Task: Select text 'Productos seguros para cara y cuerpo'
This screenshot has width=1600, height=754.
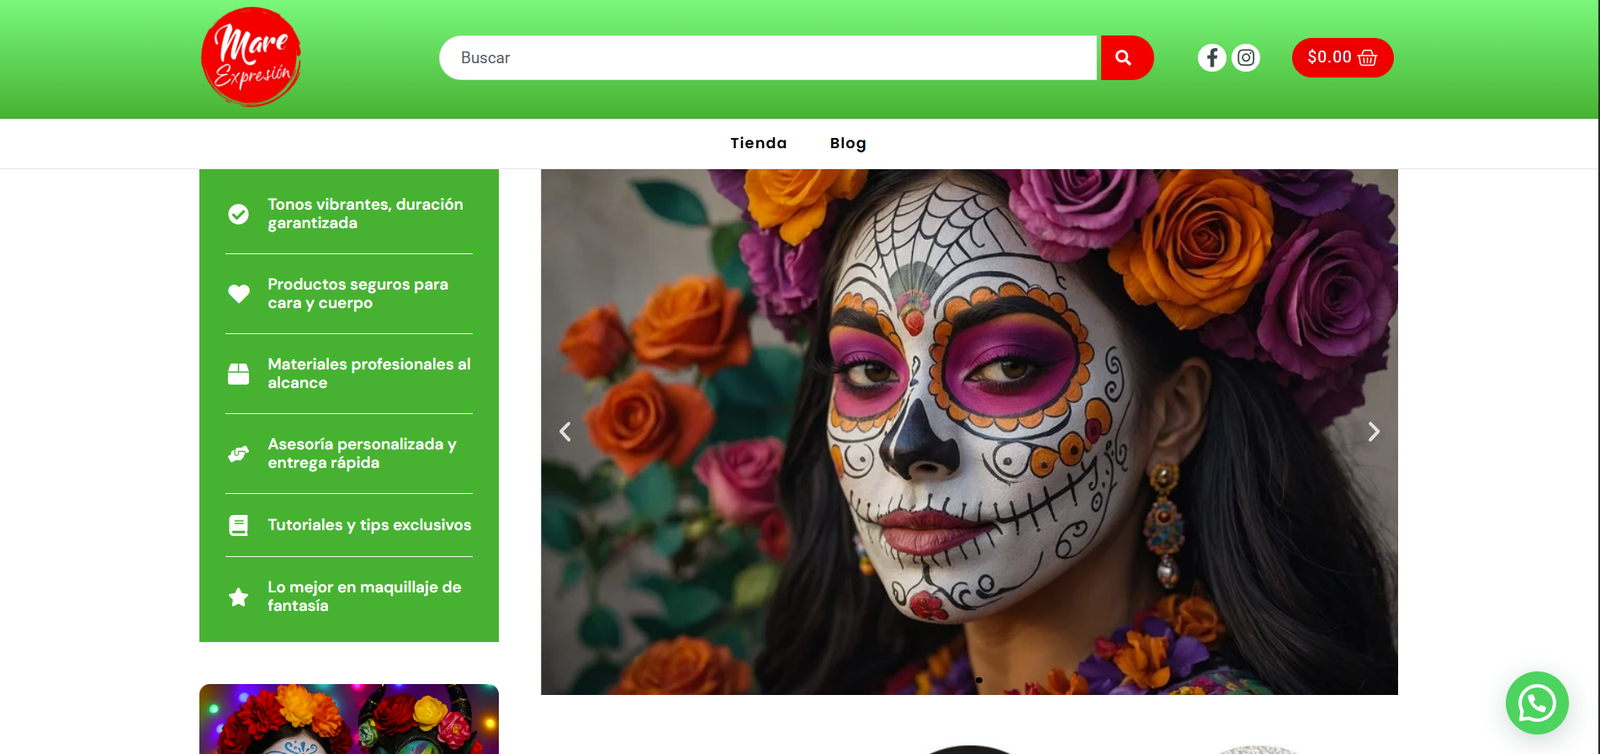Action: coord(358,294)
